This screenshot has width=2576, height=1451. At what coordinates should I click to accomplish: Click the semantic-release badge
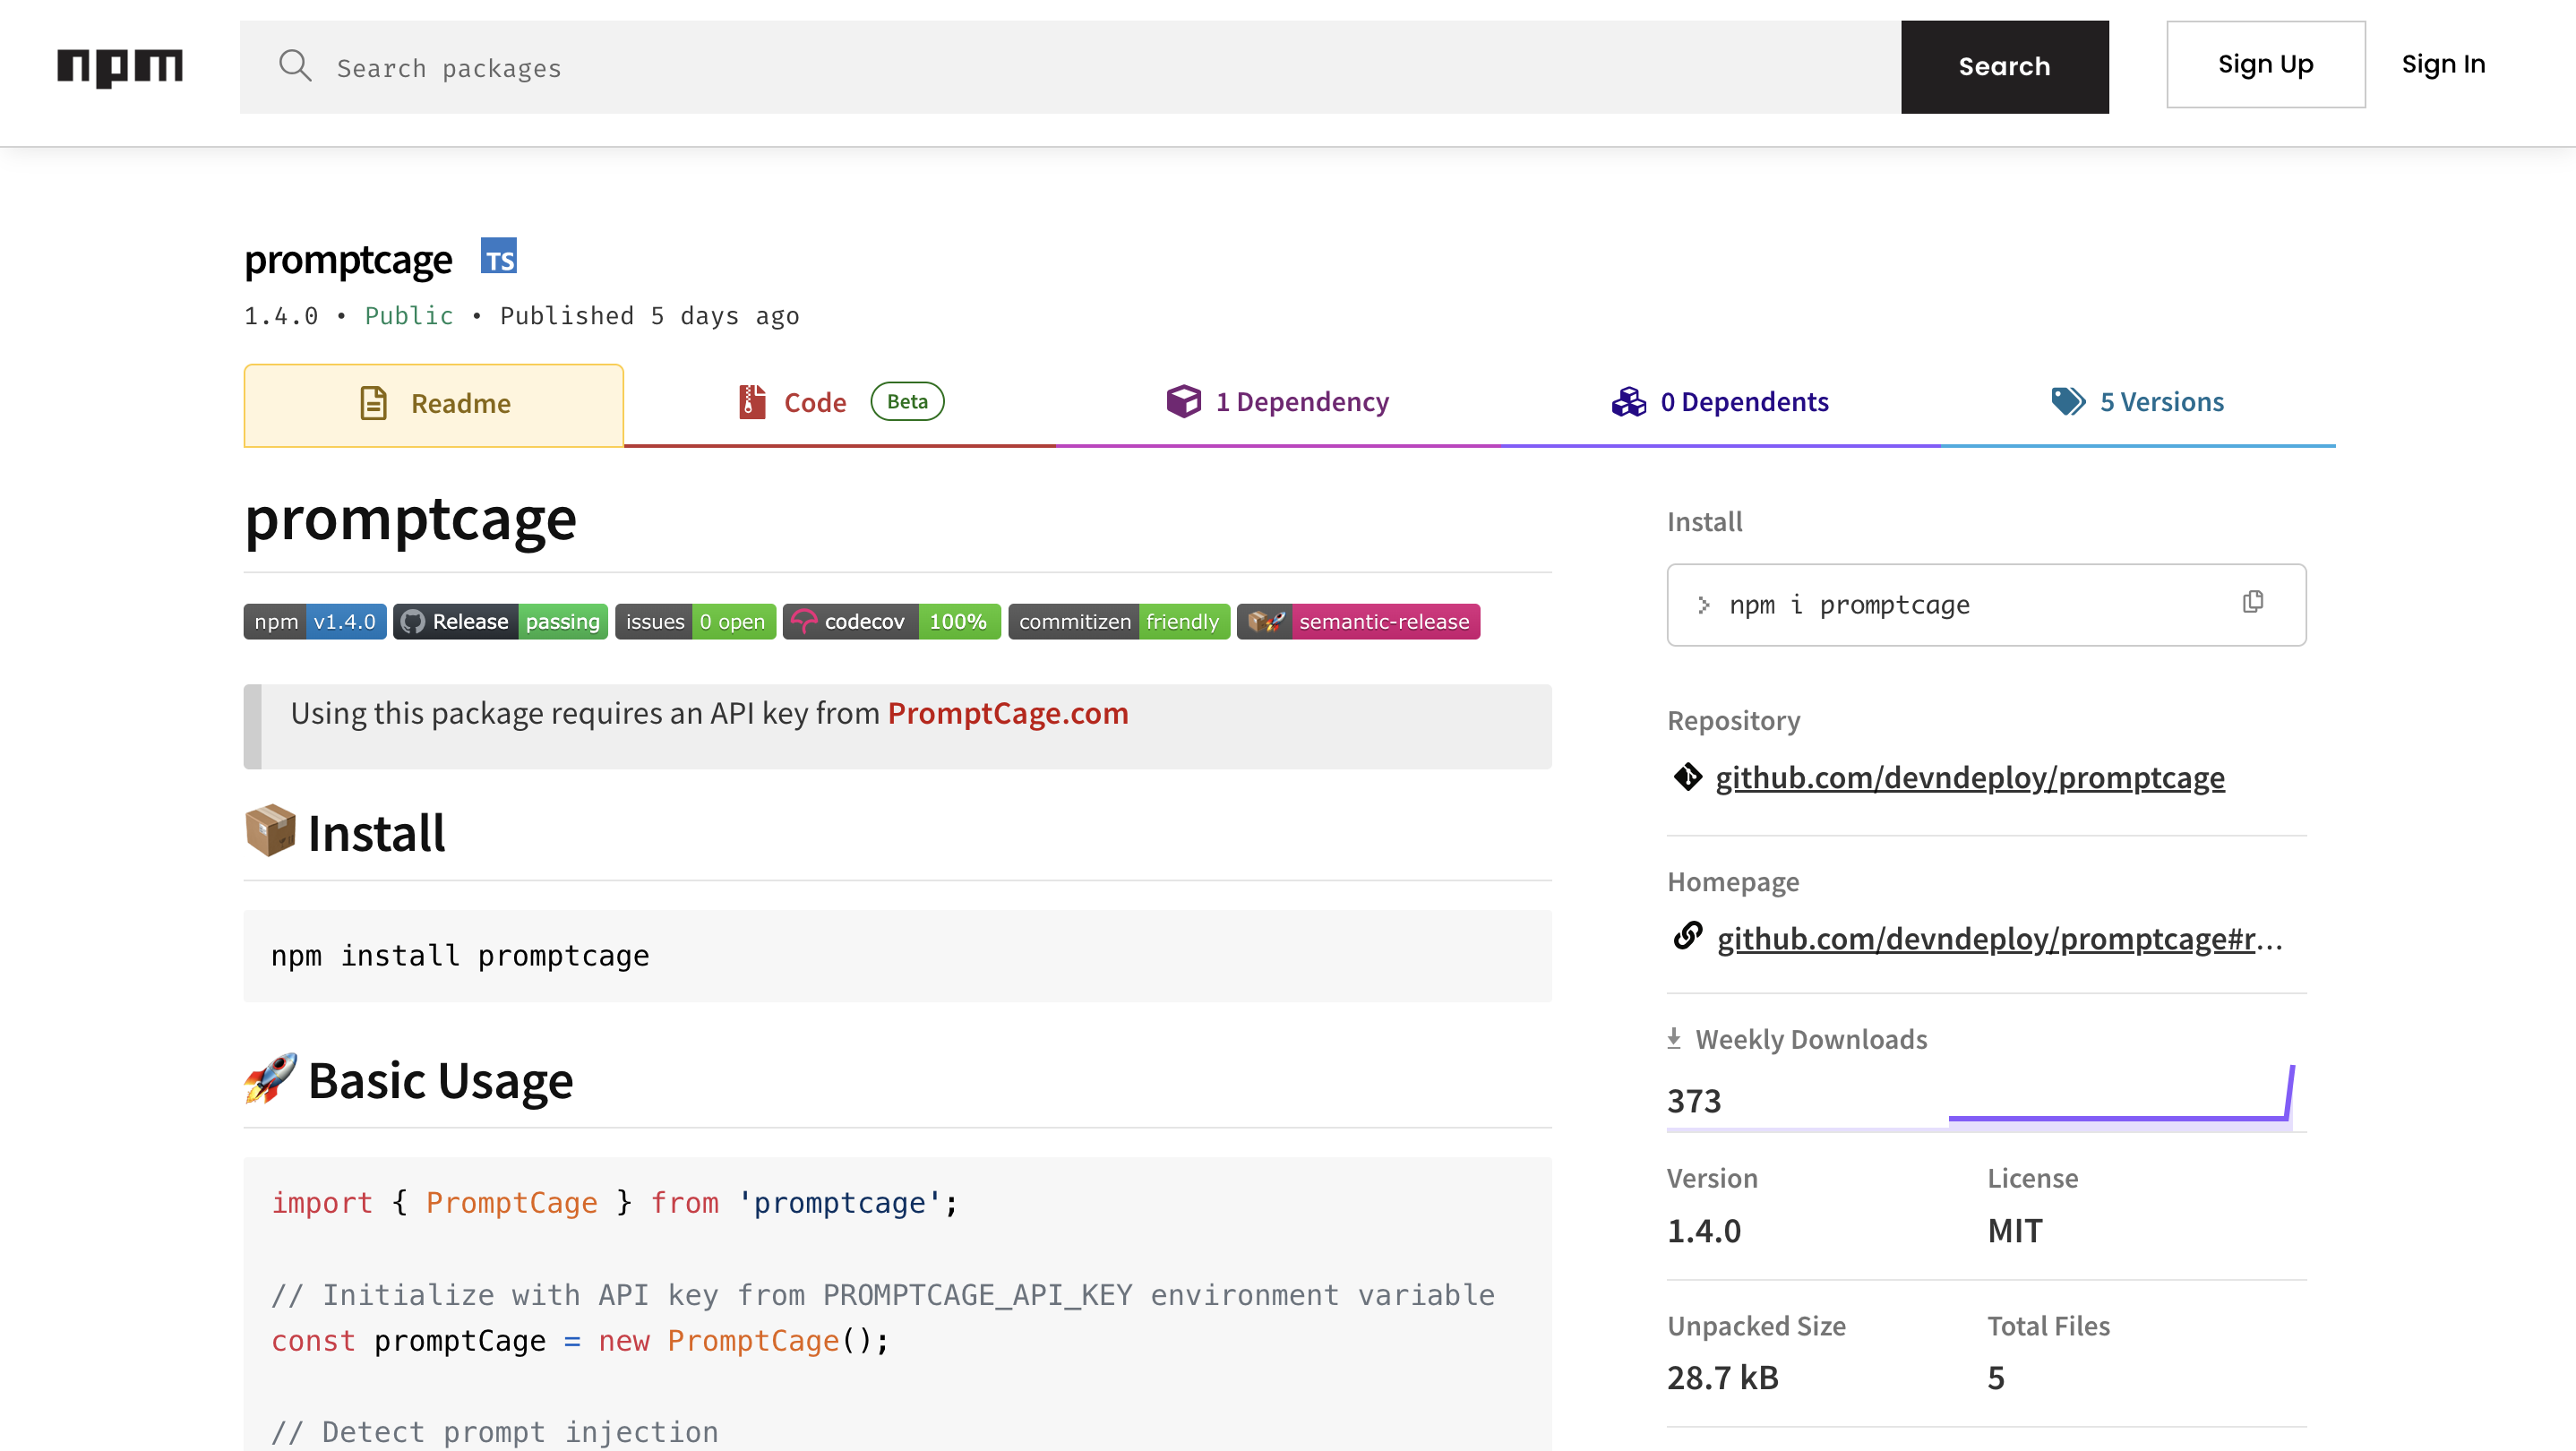click(x=1358, y=622)
